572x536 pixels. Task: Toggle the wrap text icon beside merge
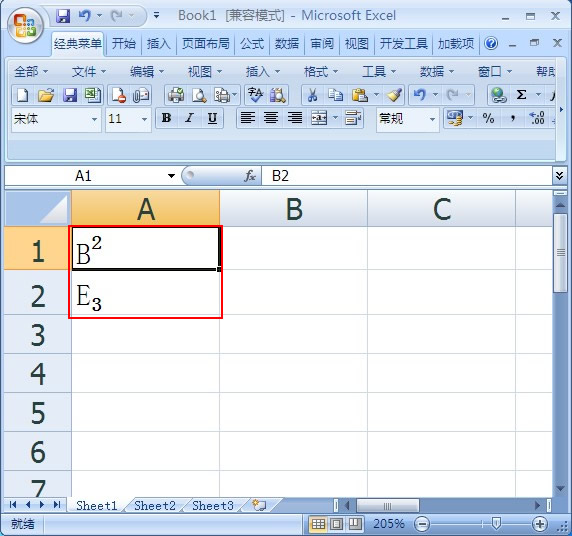(x=353, y=118)
